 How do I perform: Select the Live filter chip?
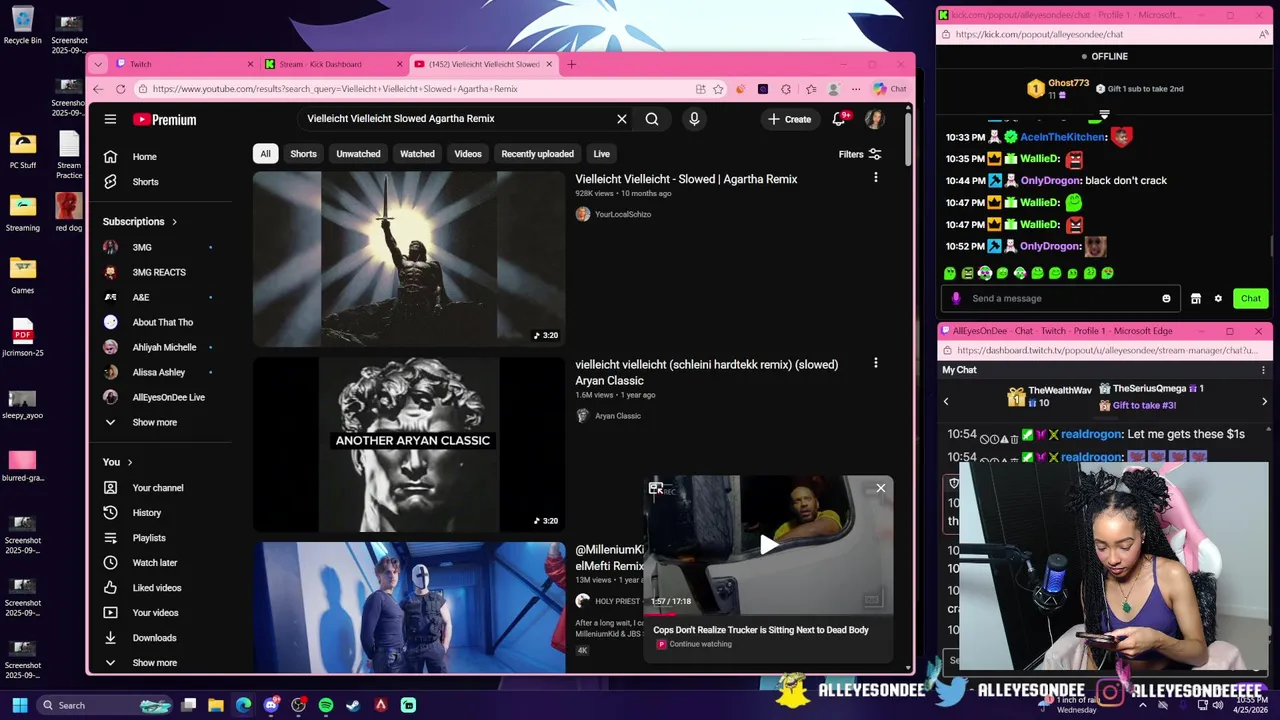[x=601, y=154]
